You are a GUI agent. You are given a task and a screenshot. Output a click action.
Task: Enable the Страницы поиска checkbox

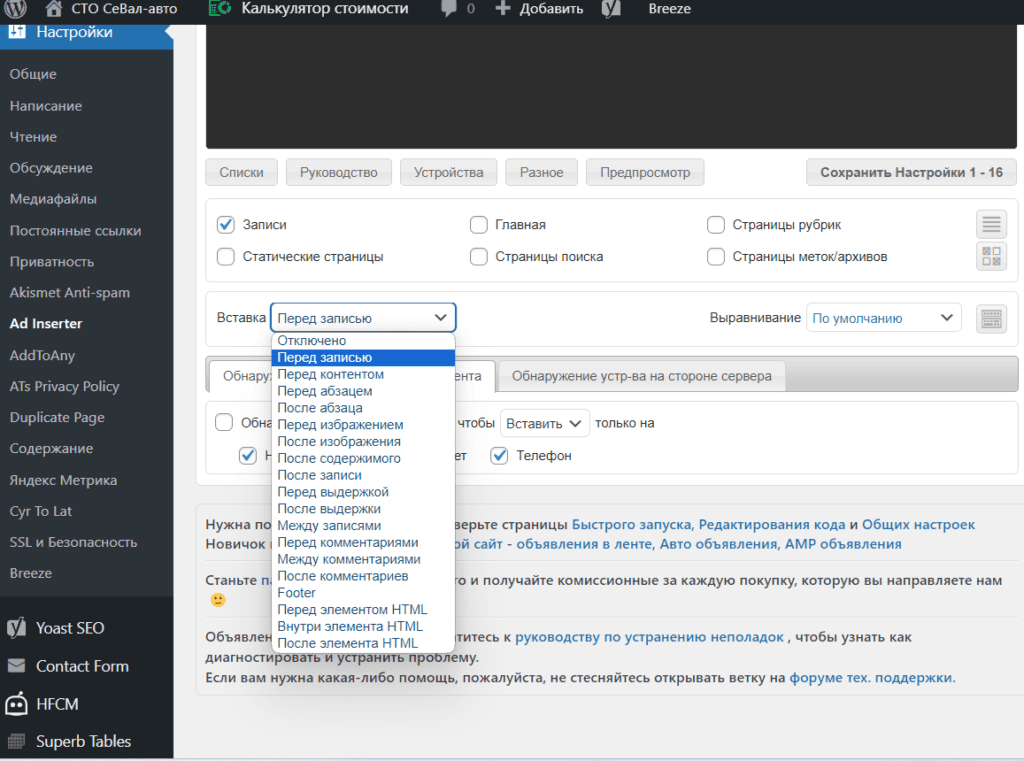pyautogui.click(x=479, y=257)
